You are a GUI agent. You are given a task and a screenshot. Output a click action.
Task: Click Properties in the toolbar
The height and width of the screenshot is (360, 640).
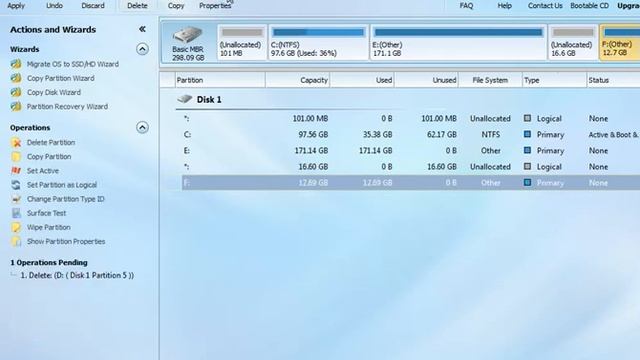(215, 6)
